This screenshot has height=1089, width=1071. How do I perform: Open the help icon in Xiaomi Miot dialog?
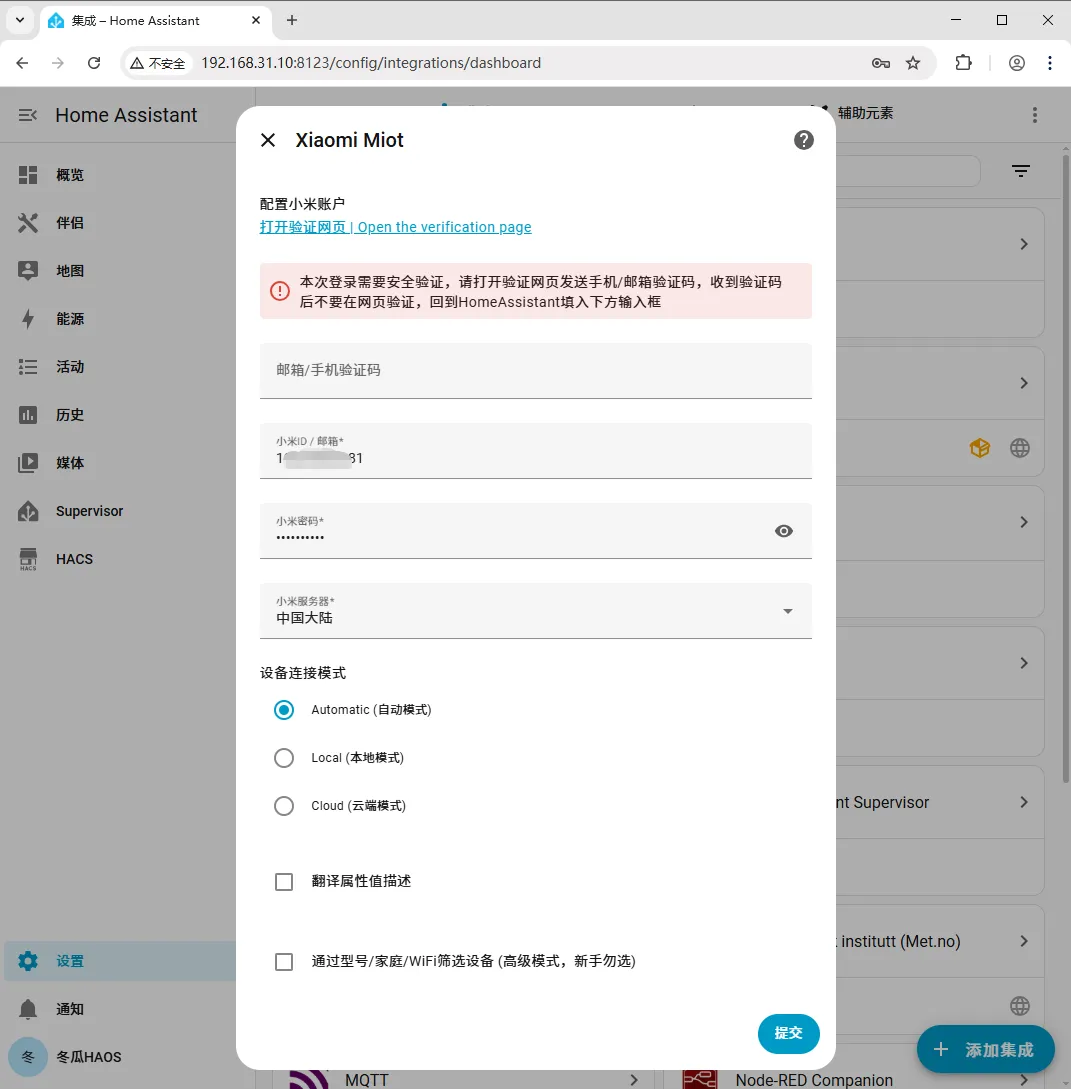[804, 140]
